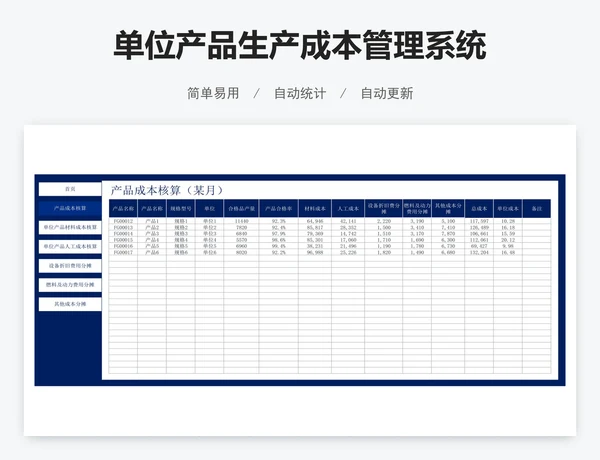This screenshot has height=460, width=600.
Task: Click labor cost cell 14,742
Action: tap(348, 233)
